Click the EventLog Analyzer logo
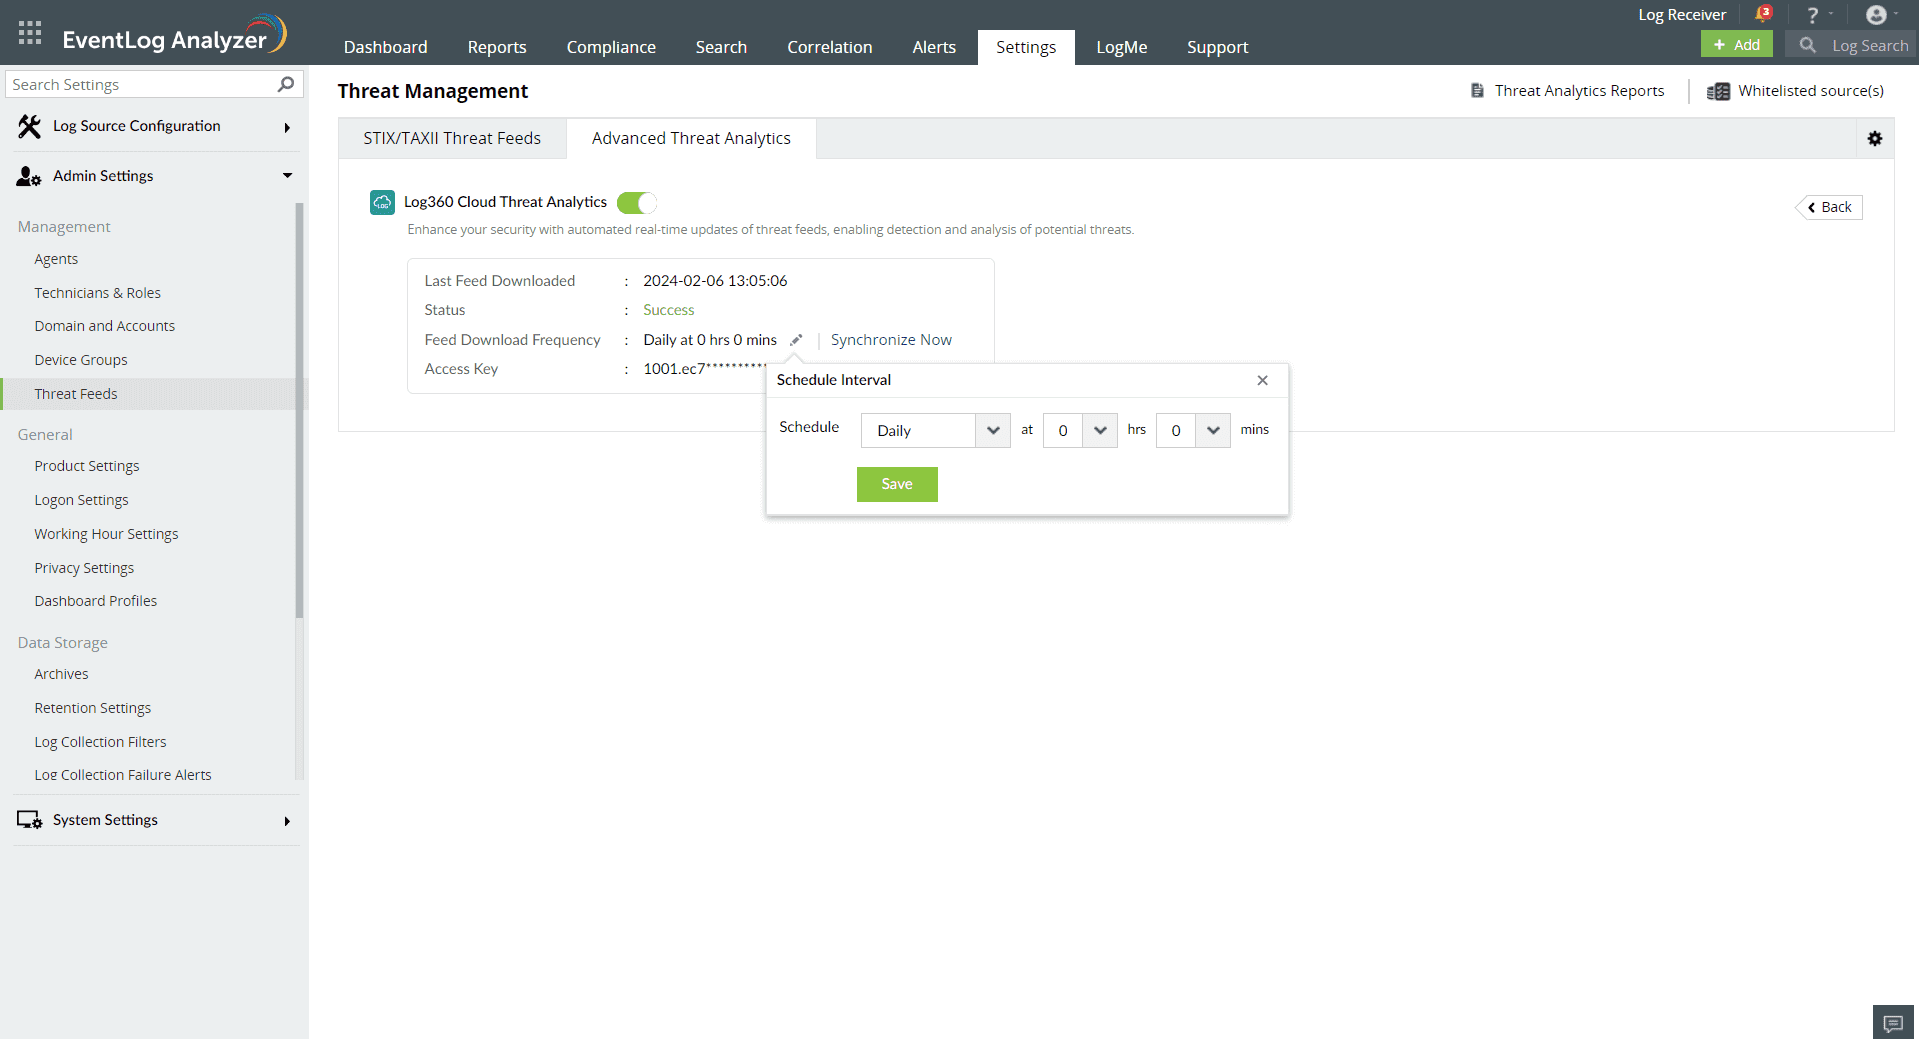The height and width of the screenshot is (1039, 1919). click(x=175, y=35)
